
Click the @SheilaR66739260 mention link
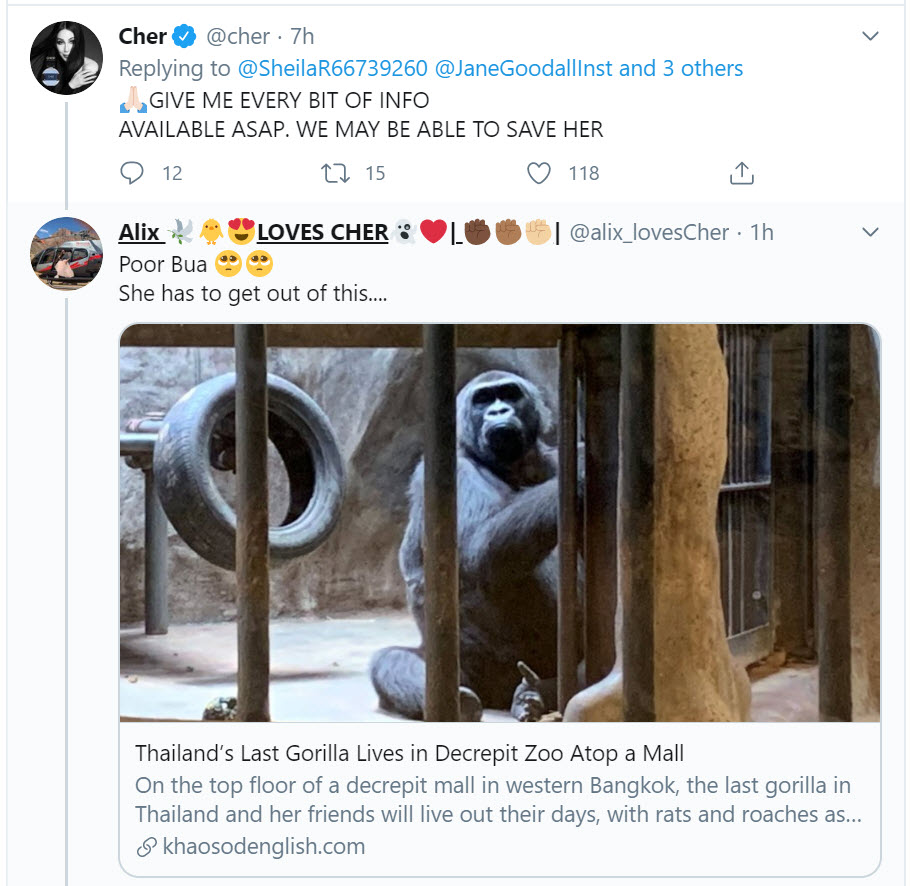331,69
